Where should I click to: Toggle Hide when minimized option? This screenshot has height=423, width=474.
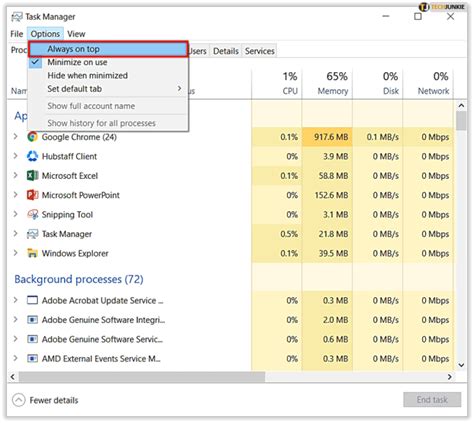tap(108, 76)
